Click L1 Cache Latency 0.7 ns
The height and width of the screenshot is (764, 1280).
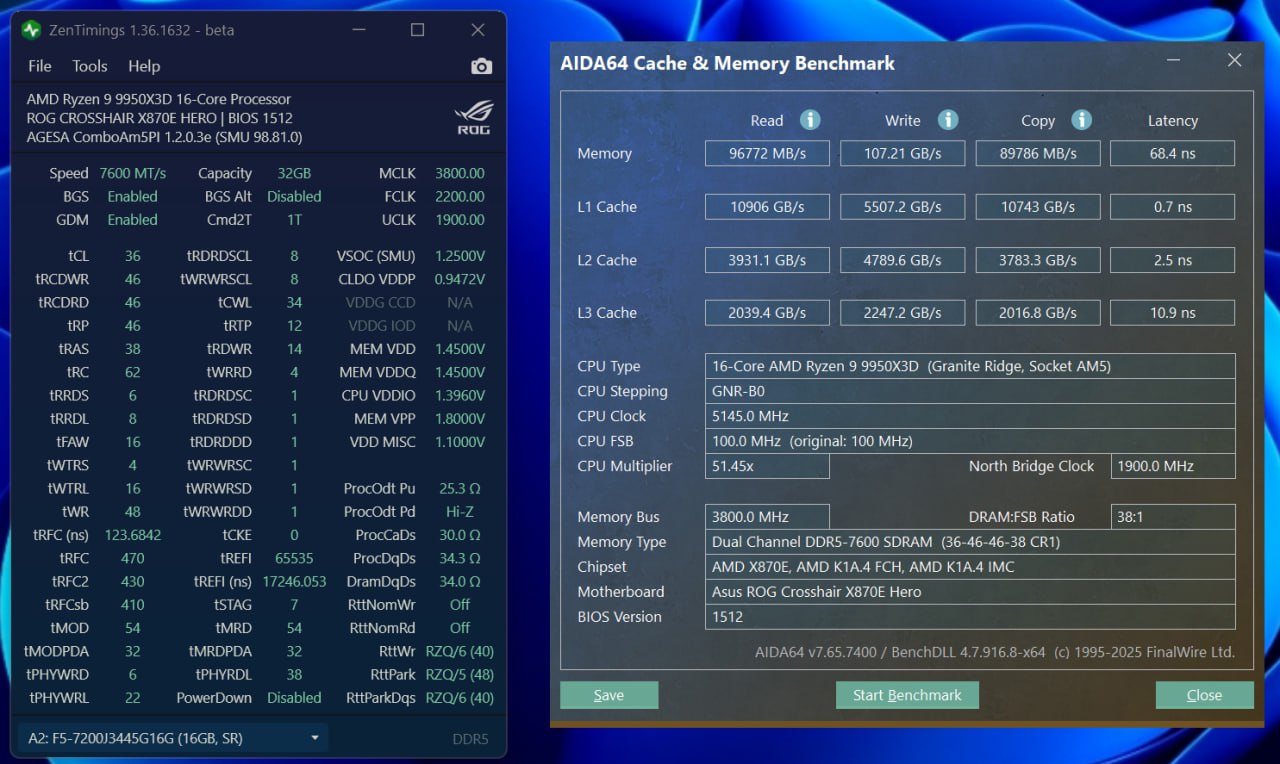point(1172,207)
